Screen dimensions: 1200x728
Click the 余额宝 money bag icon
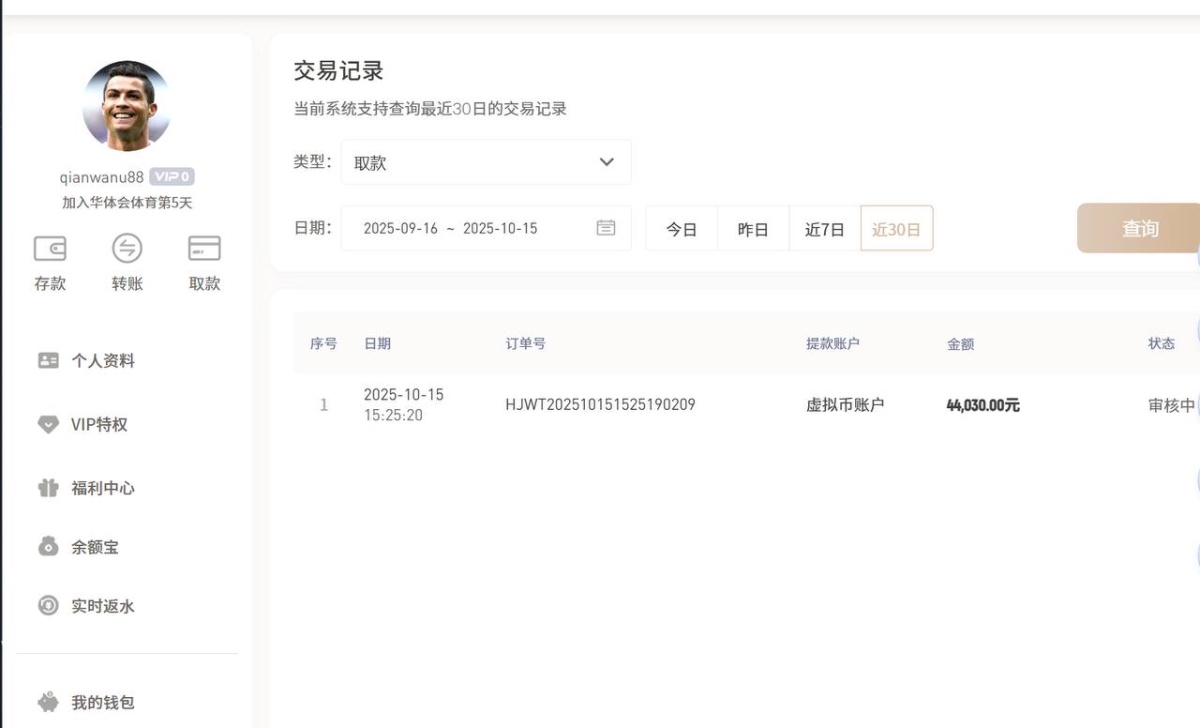48,547
